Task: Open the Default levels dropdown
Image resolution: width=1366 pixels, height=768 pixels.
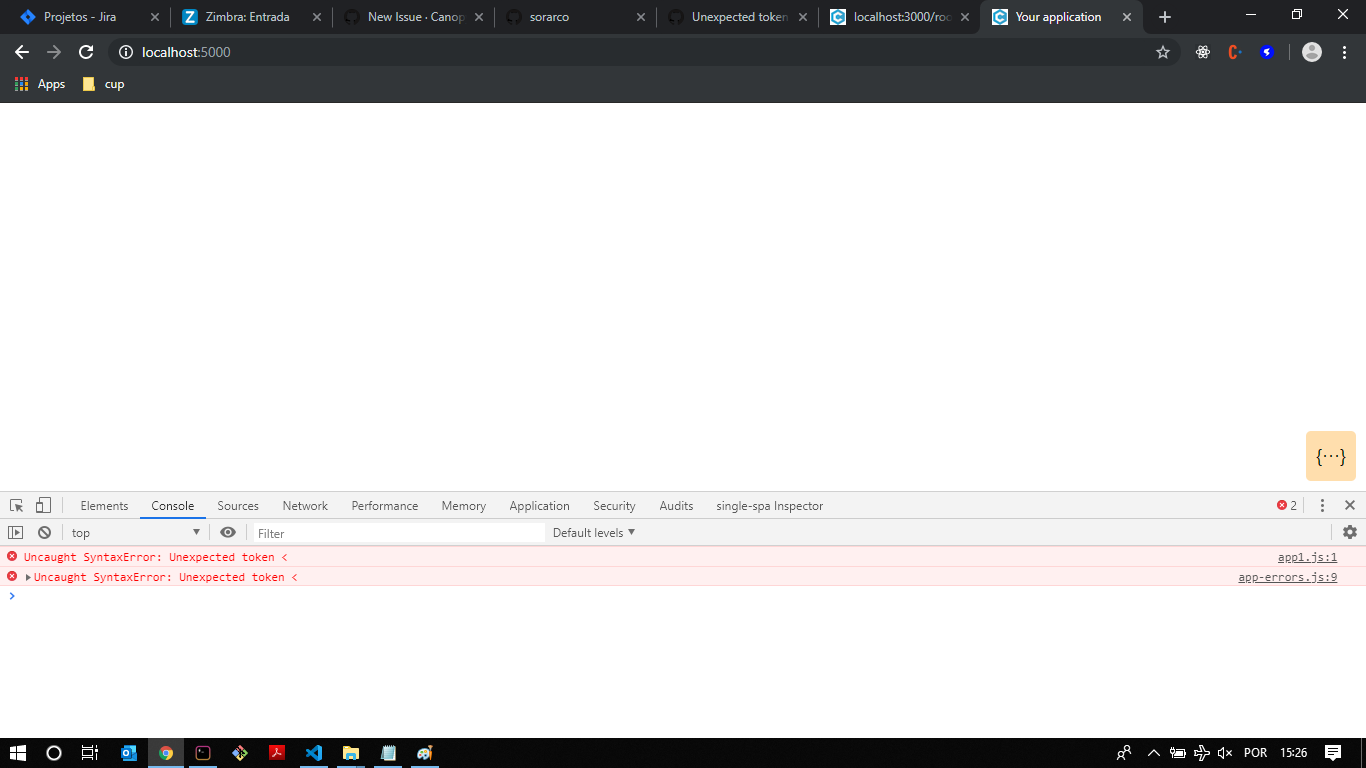Action: pyautogui.click(x=593, y=532)
